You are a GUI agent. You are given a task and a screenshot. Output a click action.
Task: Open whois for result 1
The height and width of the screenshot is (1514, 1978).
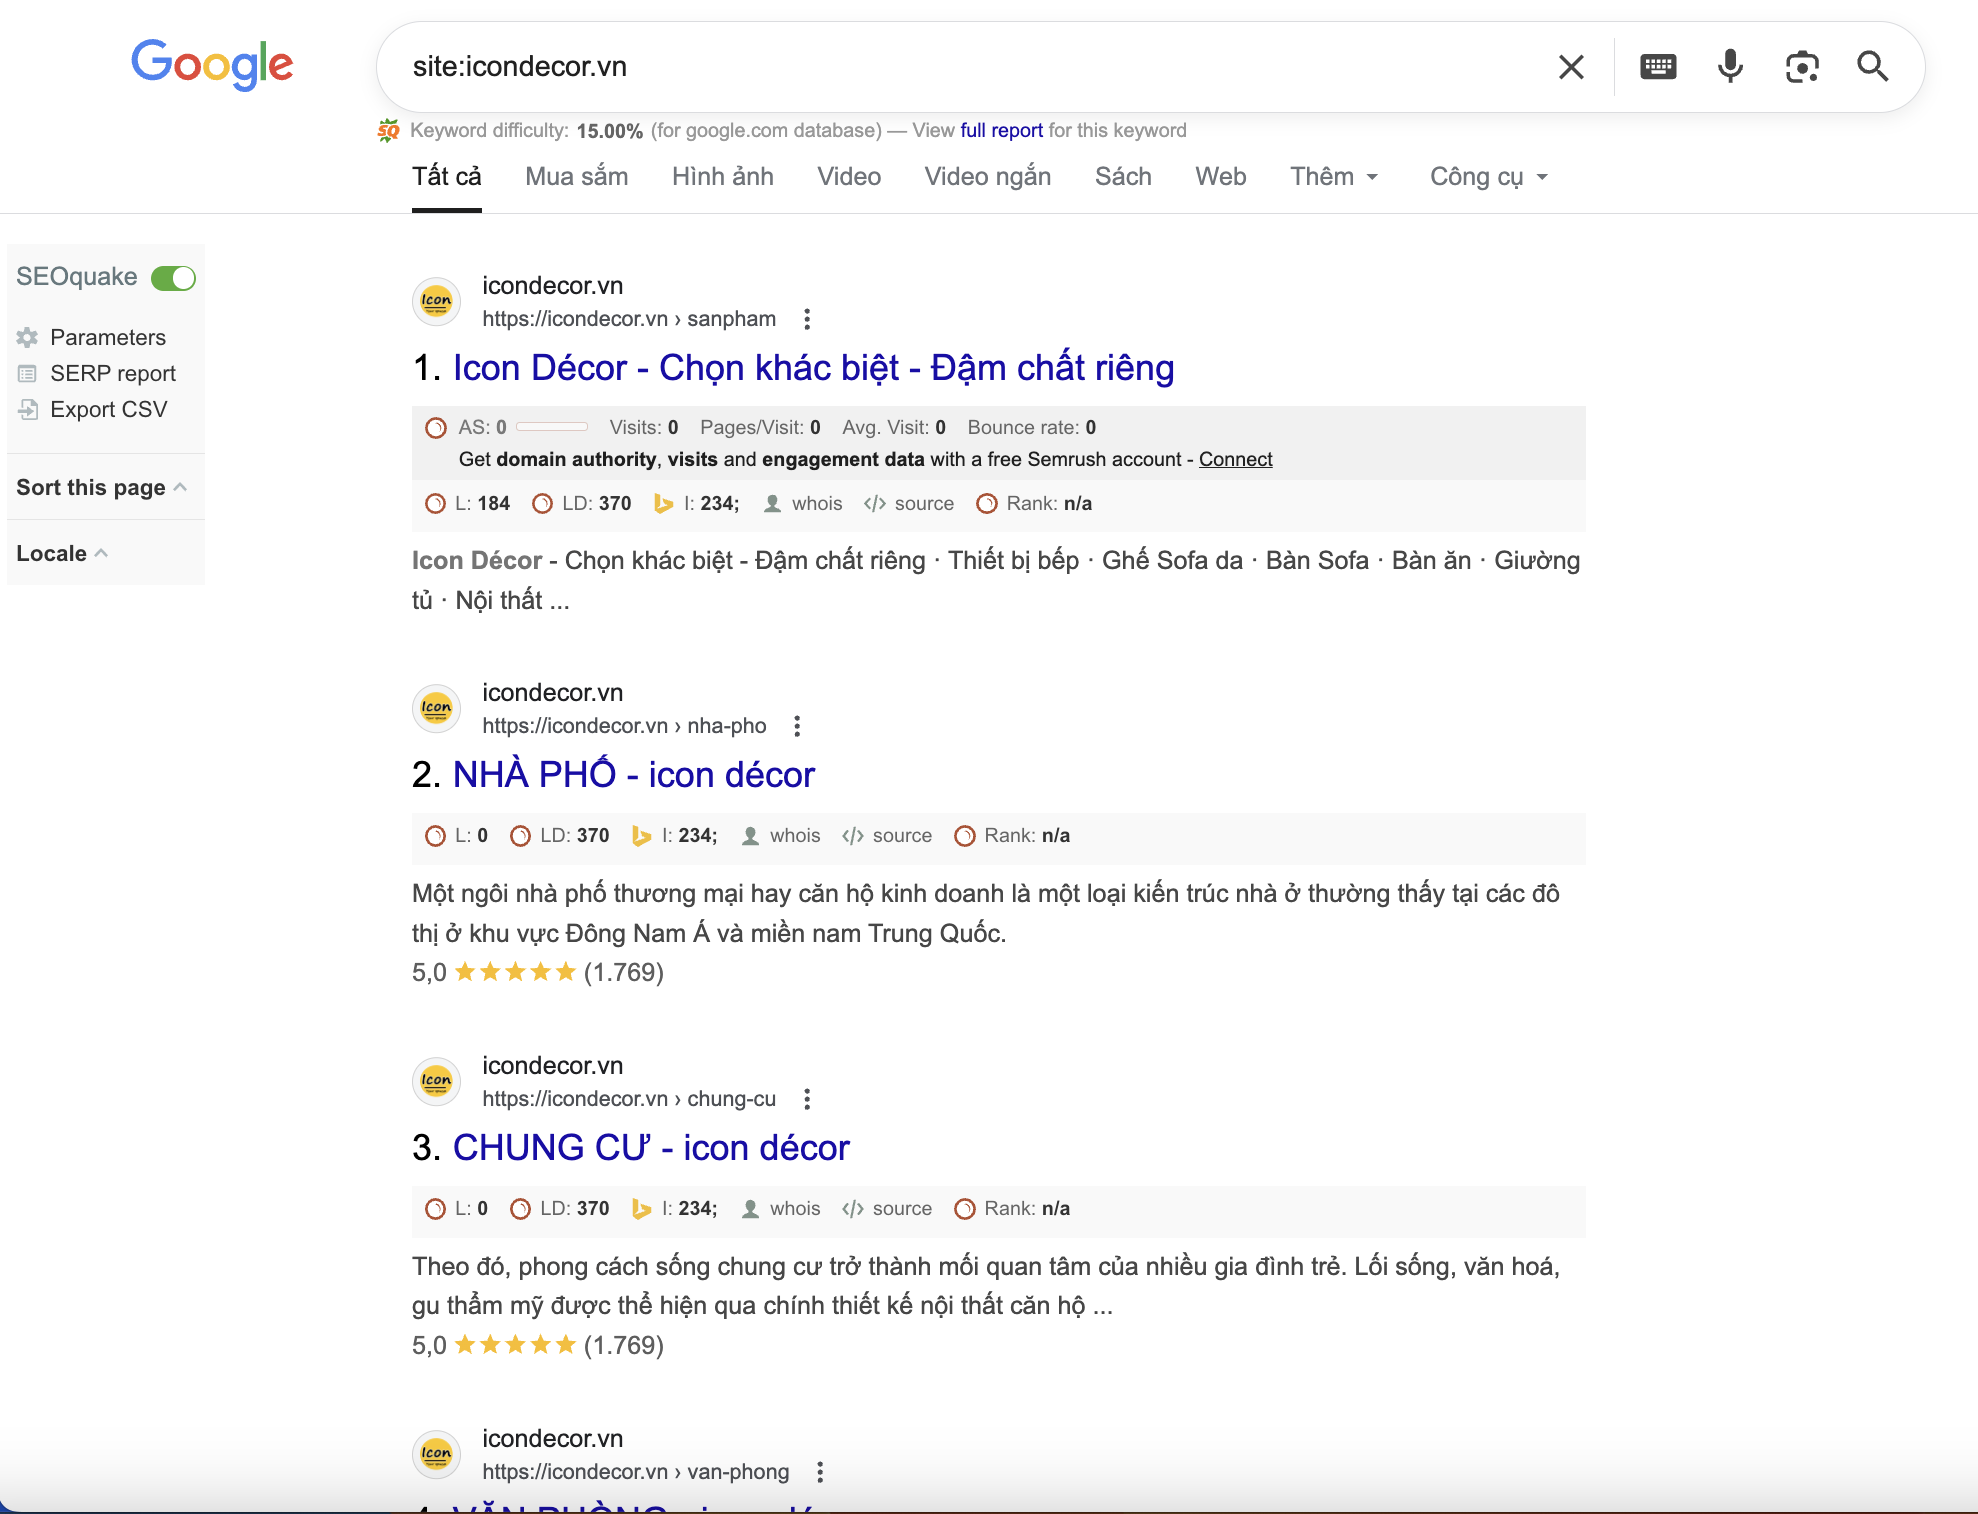803,504
